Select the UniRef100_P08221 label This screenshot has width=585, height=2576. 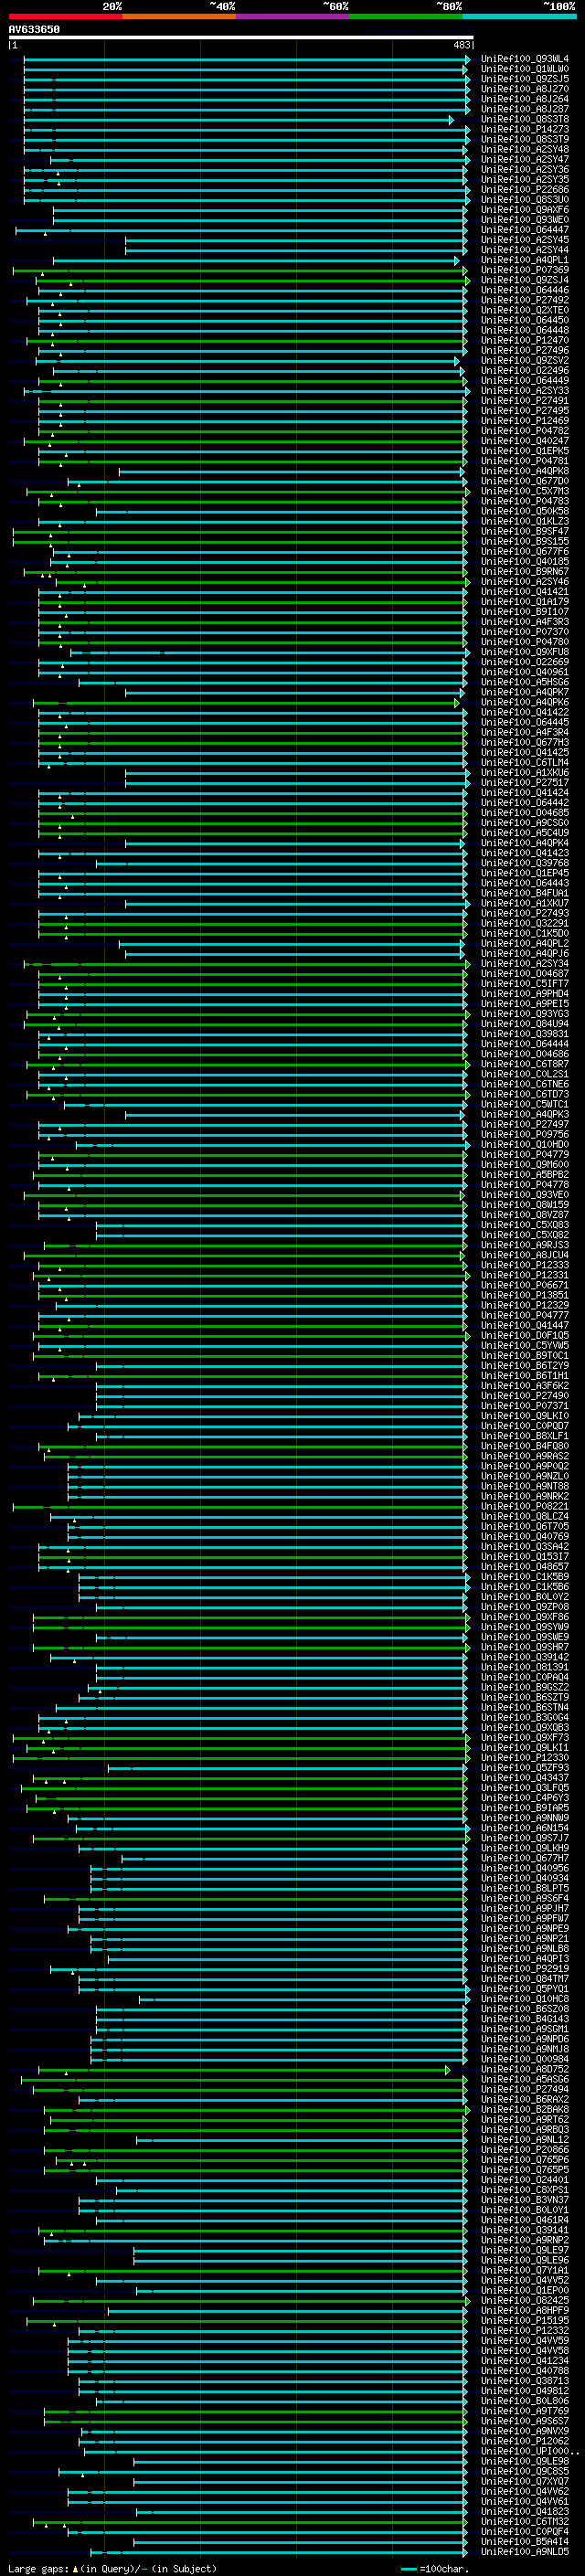pos(525,1506)
